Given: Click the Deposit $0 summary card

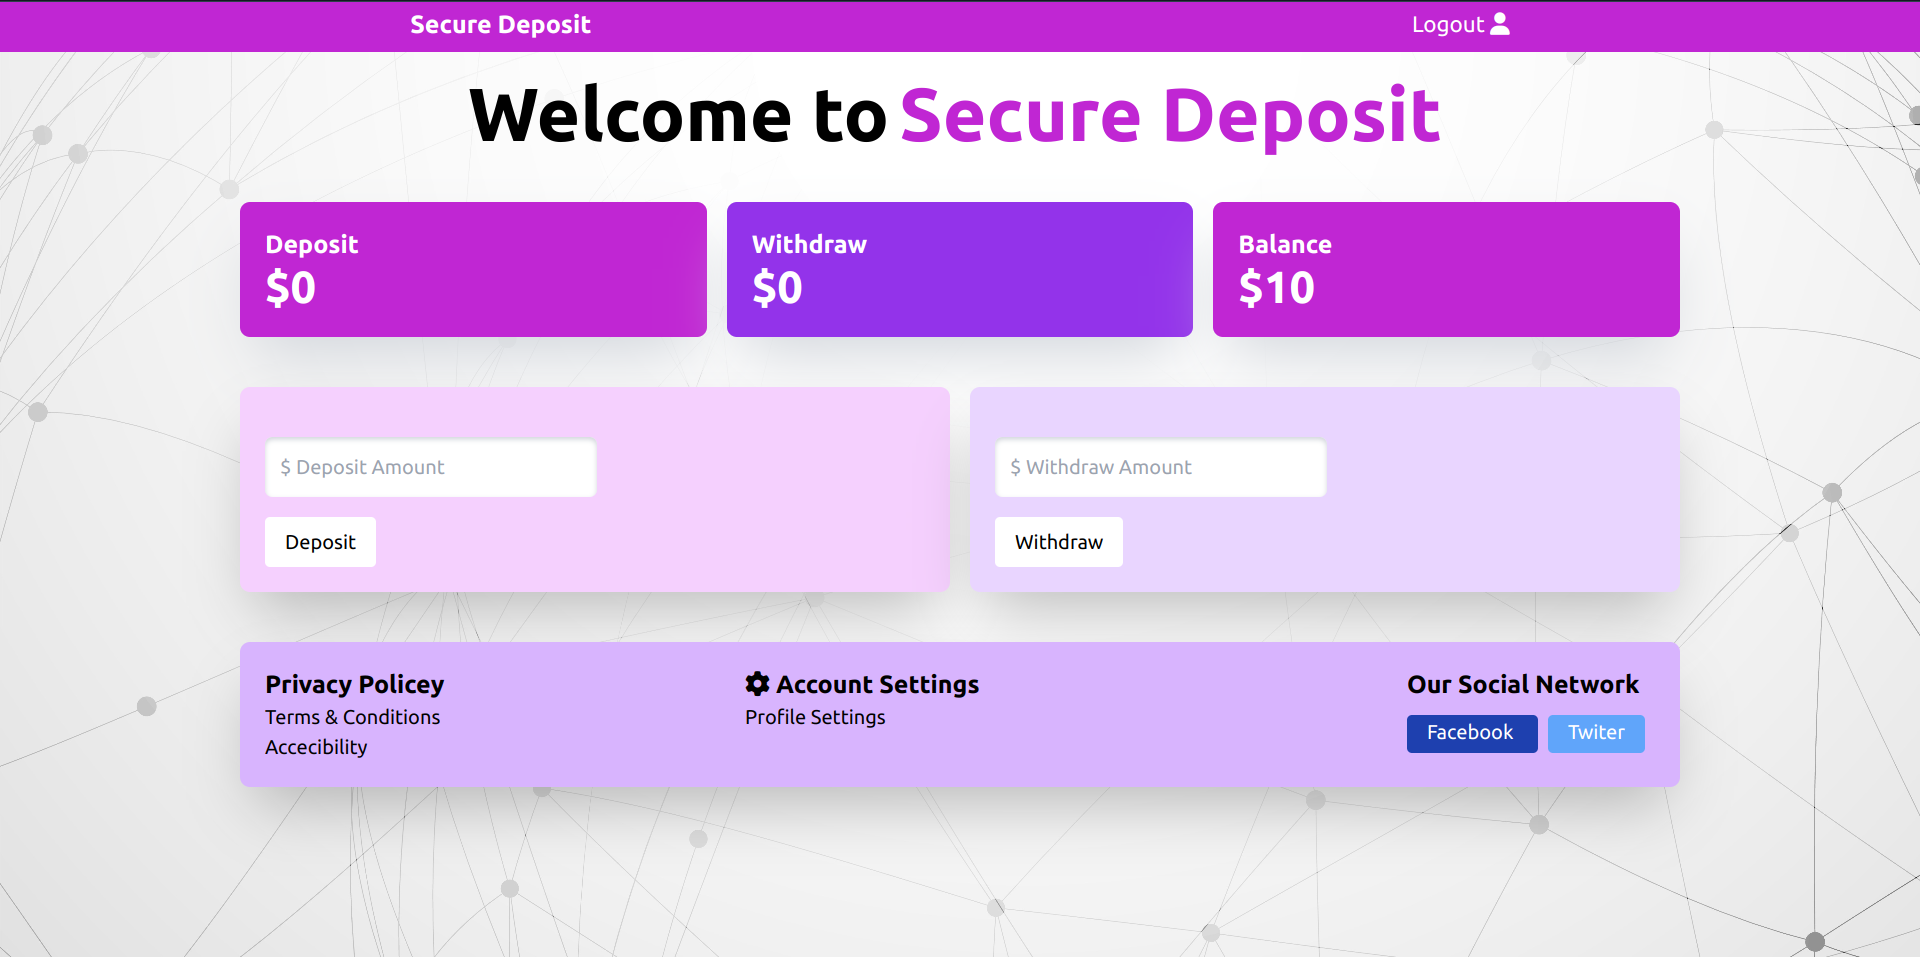Looking at the screenshot, I should coord(473,269).
